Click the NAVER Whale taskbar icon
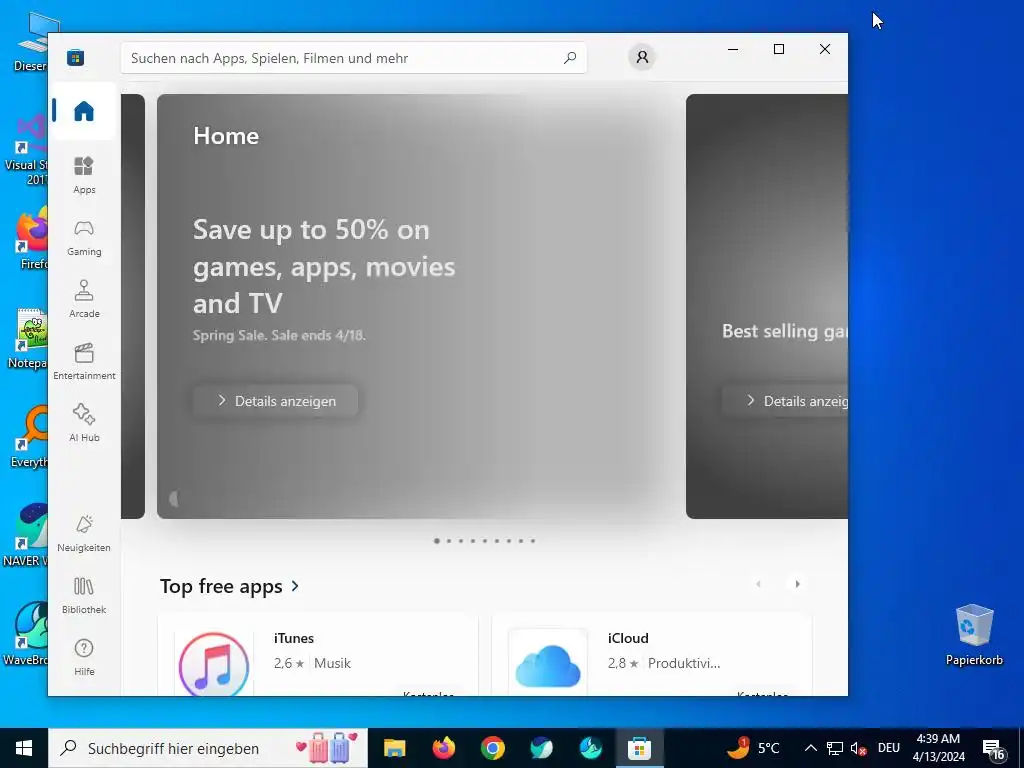 541,748
